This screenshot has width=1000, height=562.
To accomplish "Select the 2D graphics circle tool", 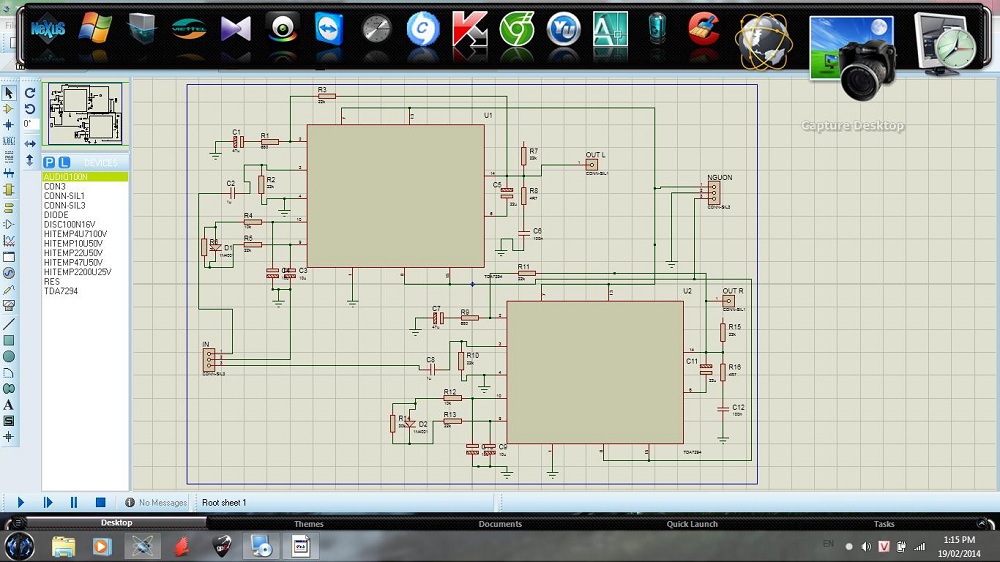I will [9, 356].
